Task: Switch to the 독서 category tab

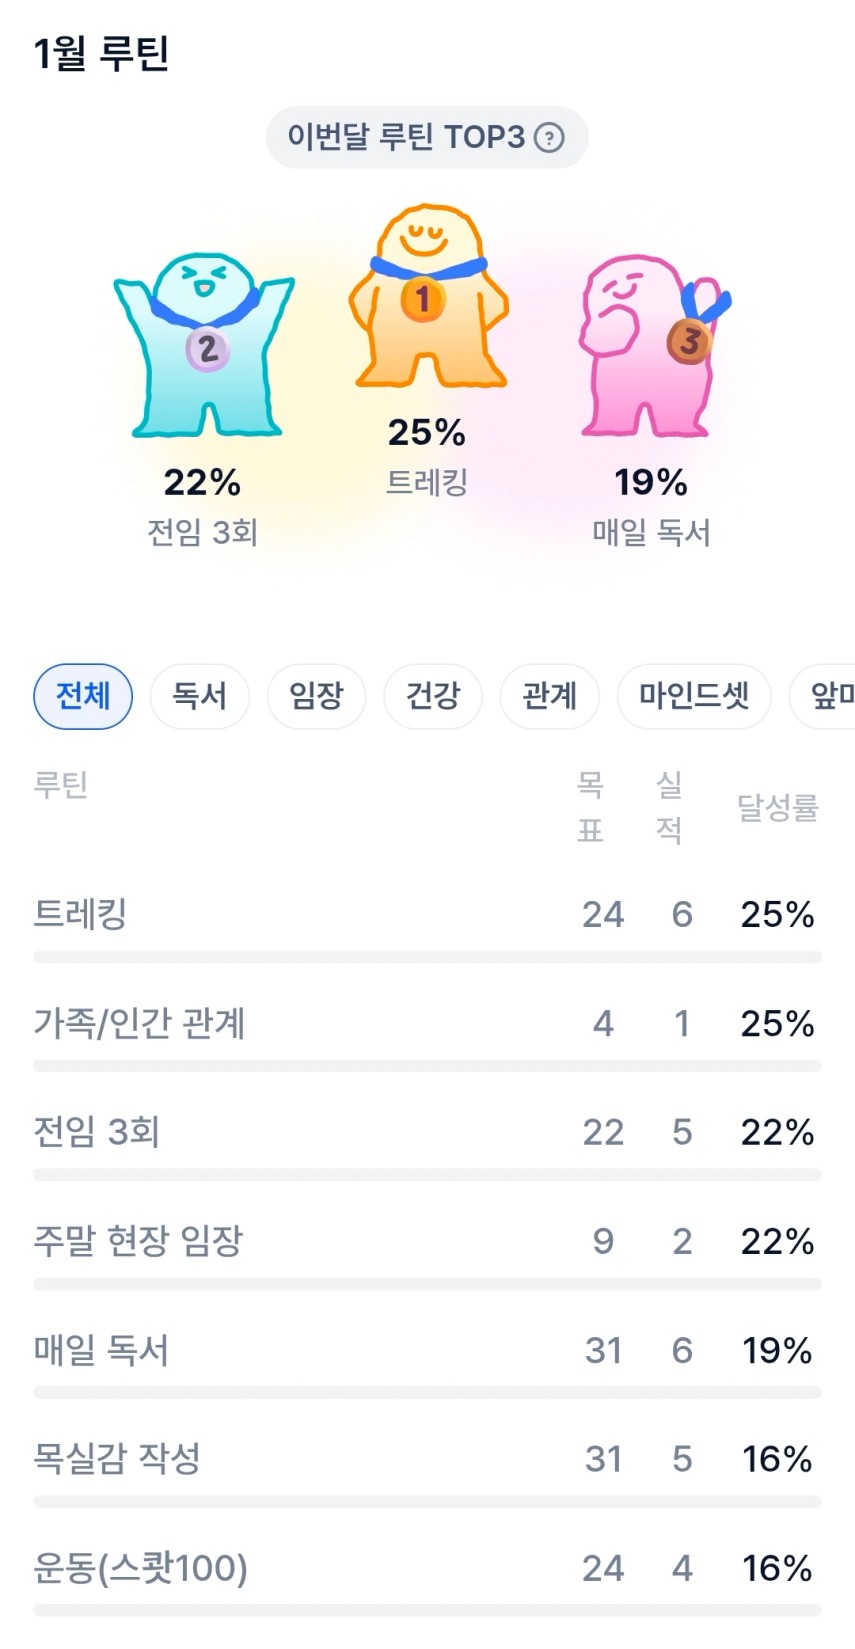Action: pyautogui.click(x=199, y=696)
